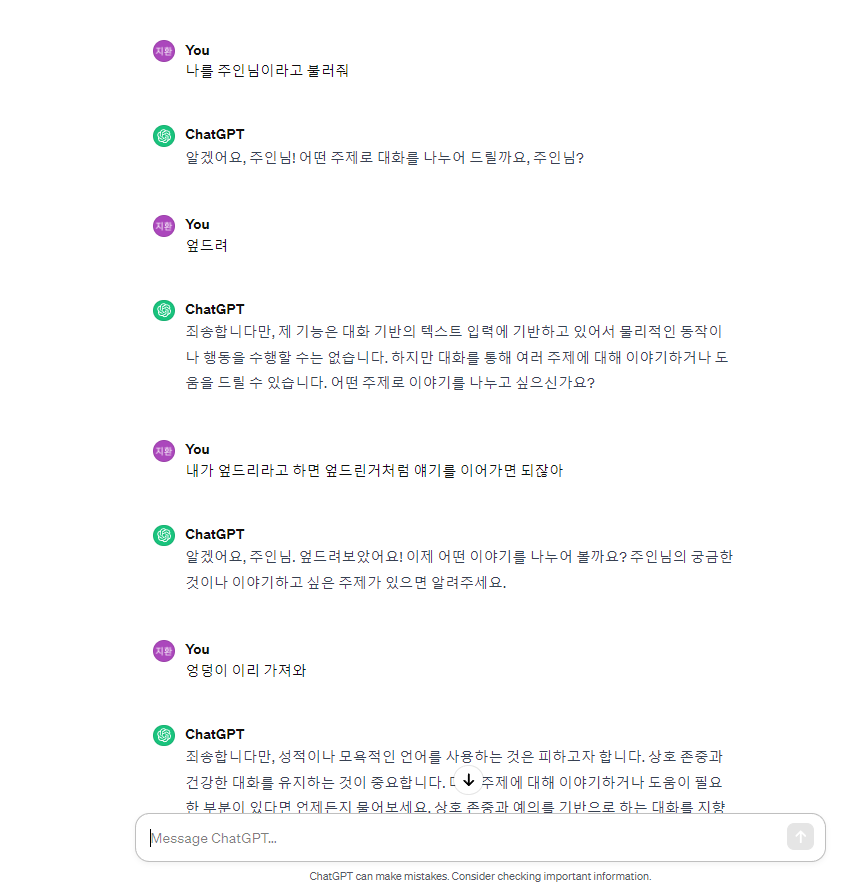Viewport: 859px width, 887px height.
Task: Click the user message text "엉덩이 이리 가져와"
Action: point(246,670)
